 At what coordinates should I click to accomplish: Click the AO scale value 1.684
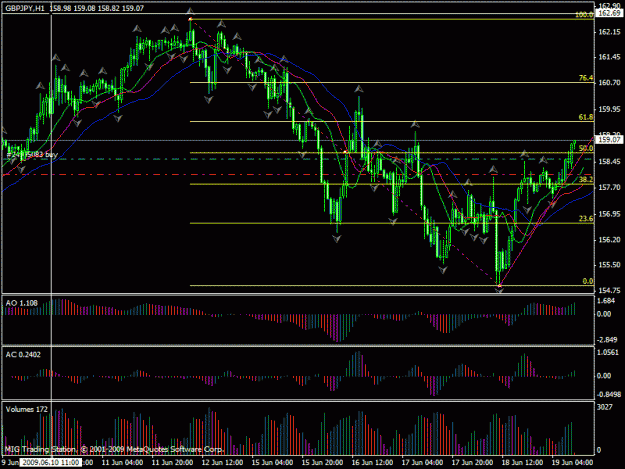tap(606, 301)
